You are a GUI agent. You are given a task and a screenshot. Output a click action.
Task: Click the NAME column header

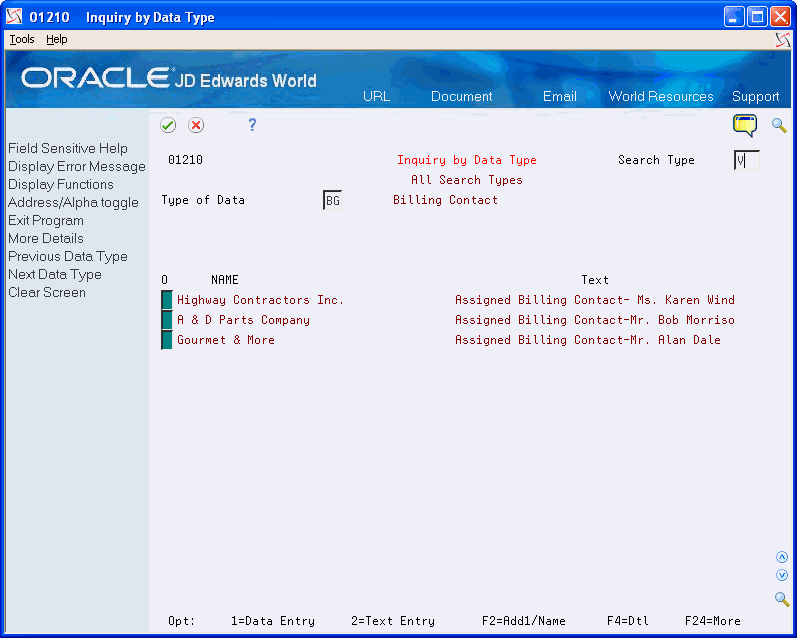tap(225, 280)
